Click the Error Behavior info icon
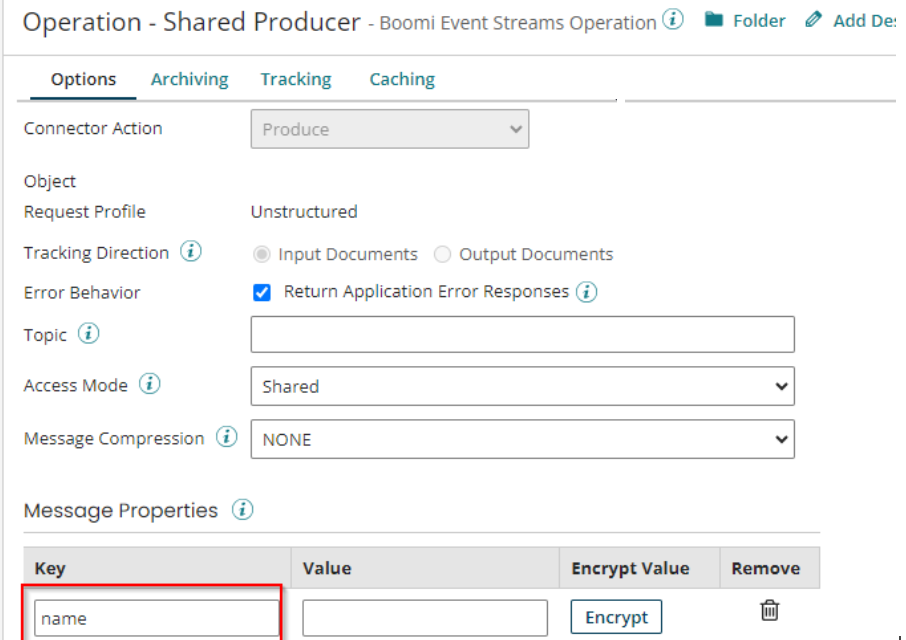 tap(587, 292)
